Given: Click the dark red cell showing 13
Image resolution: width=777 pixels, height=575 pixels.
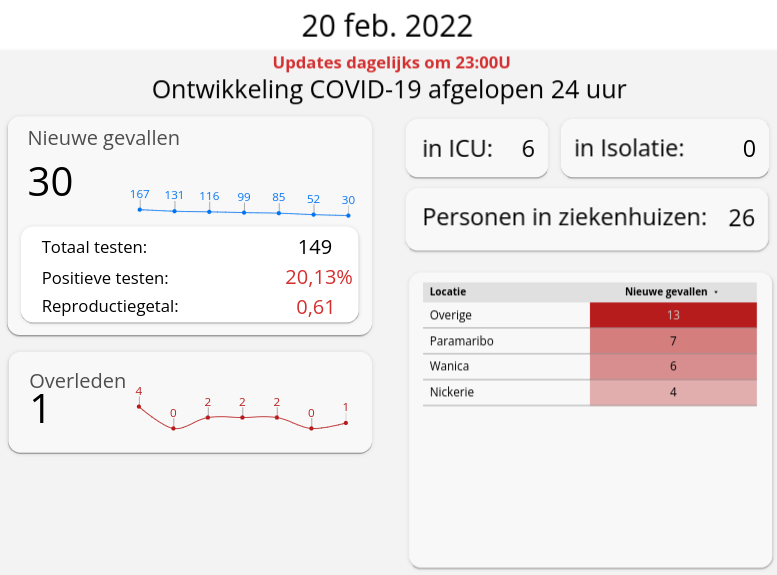Looking at the screenshot, I should click(x=673, y=315).
